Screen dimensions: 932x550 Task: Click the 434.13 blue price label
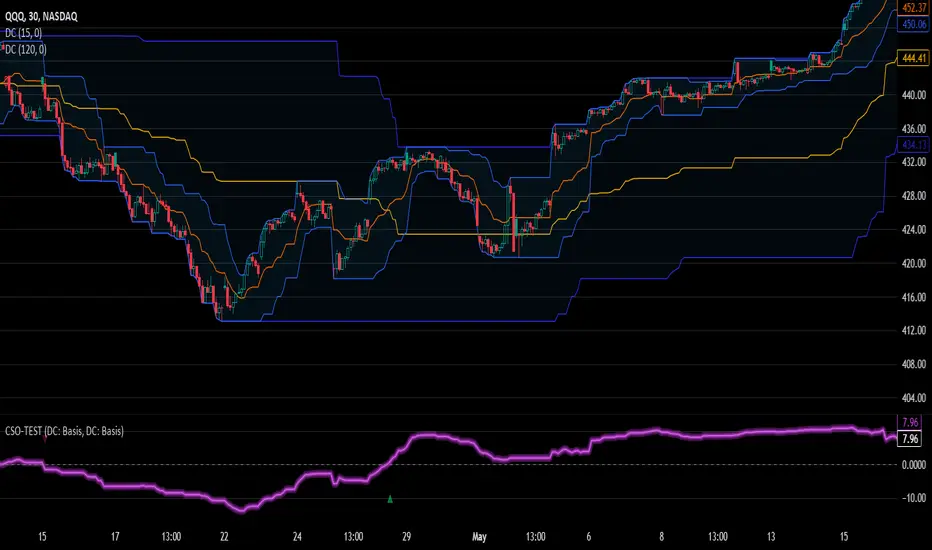pyautogui.click(x=914, y=144)
